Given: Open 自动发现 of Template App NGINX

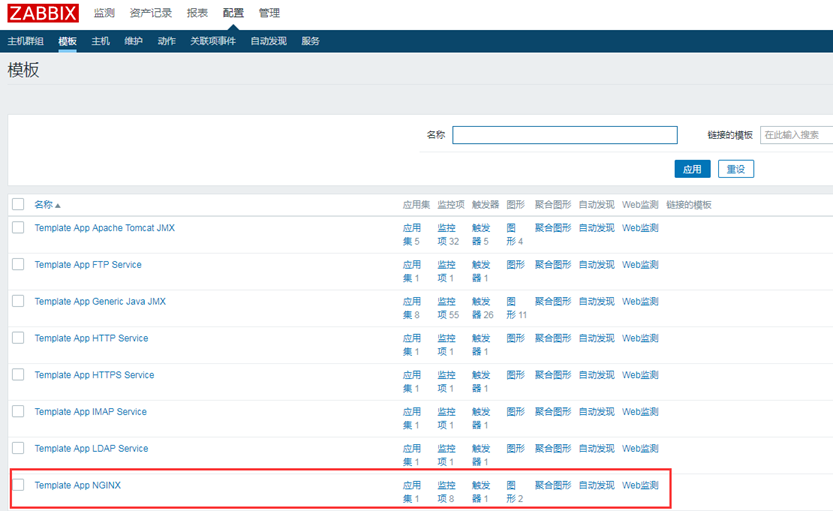Looking at the screenshot, I should [x=597, y=485].
